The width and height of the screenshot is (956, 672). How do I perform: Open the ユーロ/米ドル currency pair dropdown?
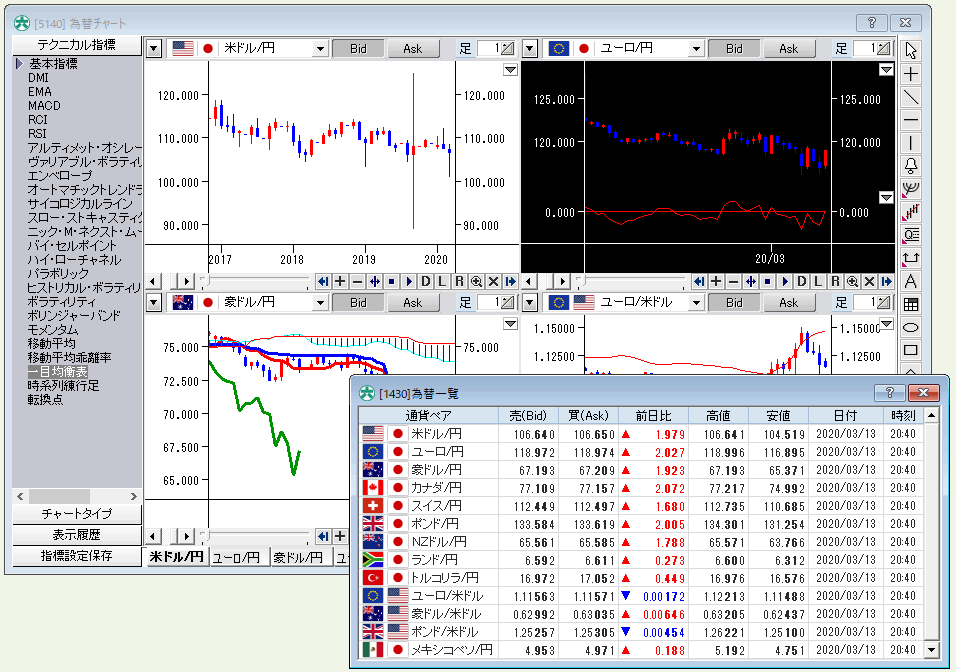pyautogui.click(x=696, y=302)
